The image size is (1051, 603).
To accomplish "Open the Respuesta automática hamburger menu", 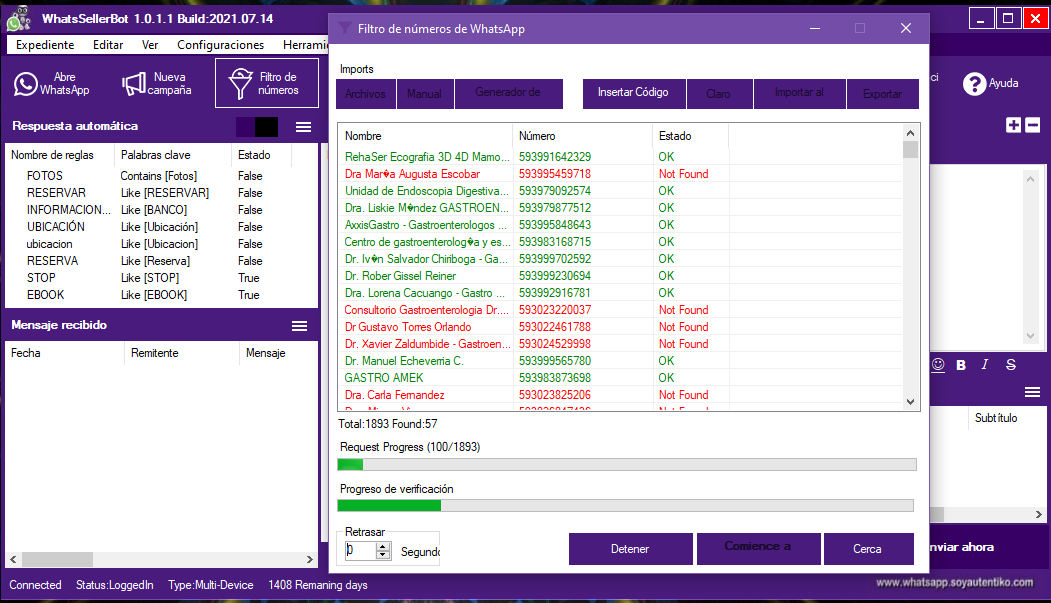I will [x=304, y=127].
